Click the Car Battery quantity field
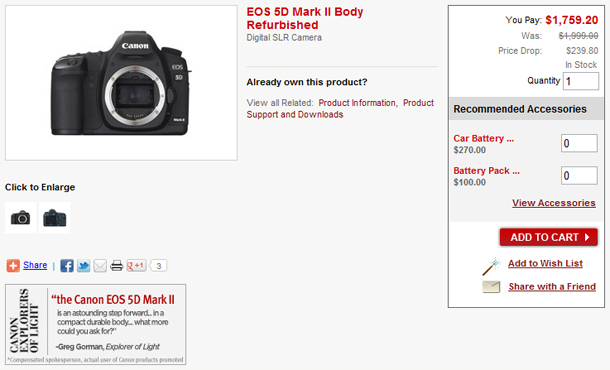Image resolution: width=610 pixels, height=370 pixels. (579, 143)
